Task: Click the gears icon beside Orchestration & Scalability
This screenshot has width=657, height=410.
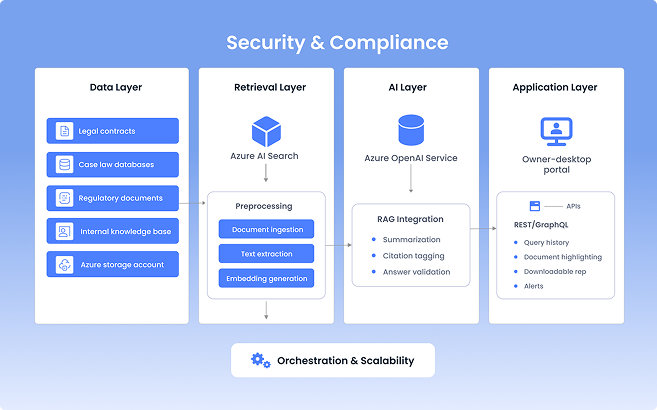Action: [x=261, y=360]
